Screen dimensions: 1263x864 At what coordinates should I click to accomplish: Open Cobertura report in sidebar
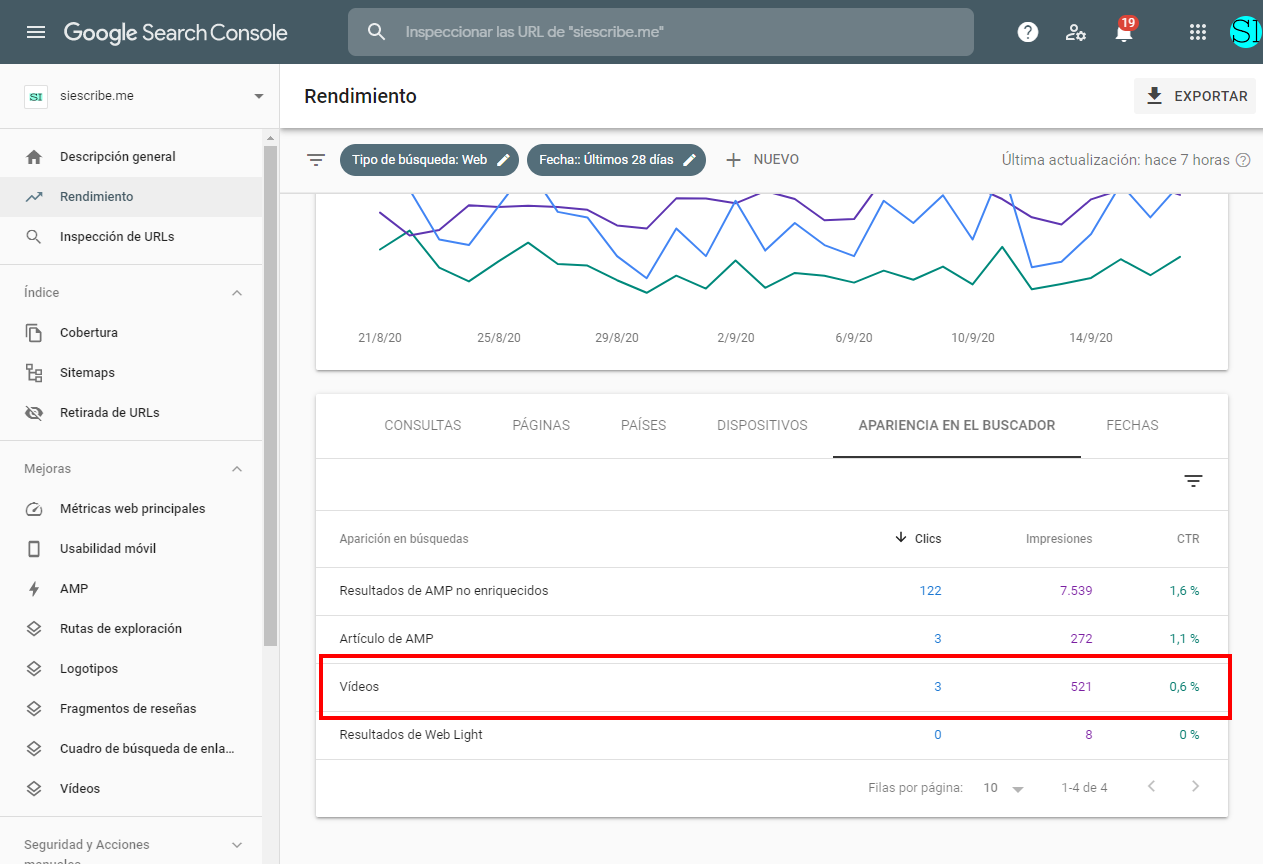(131, 333)
